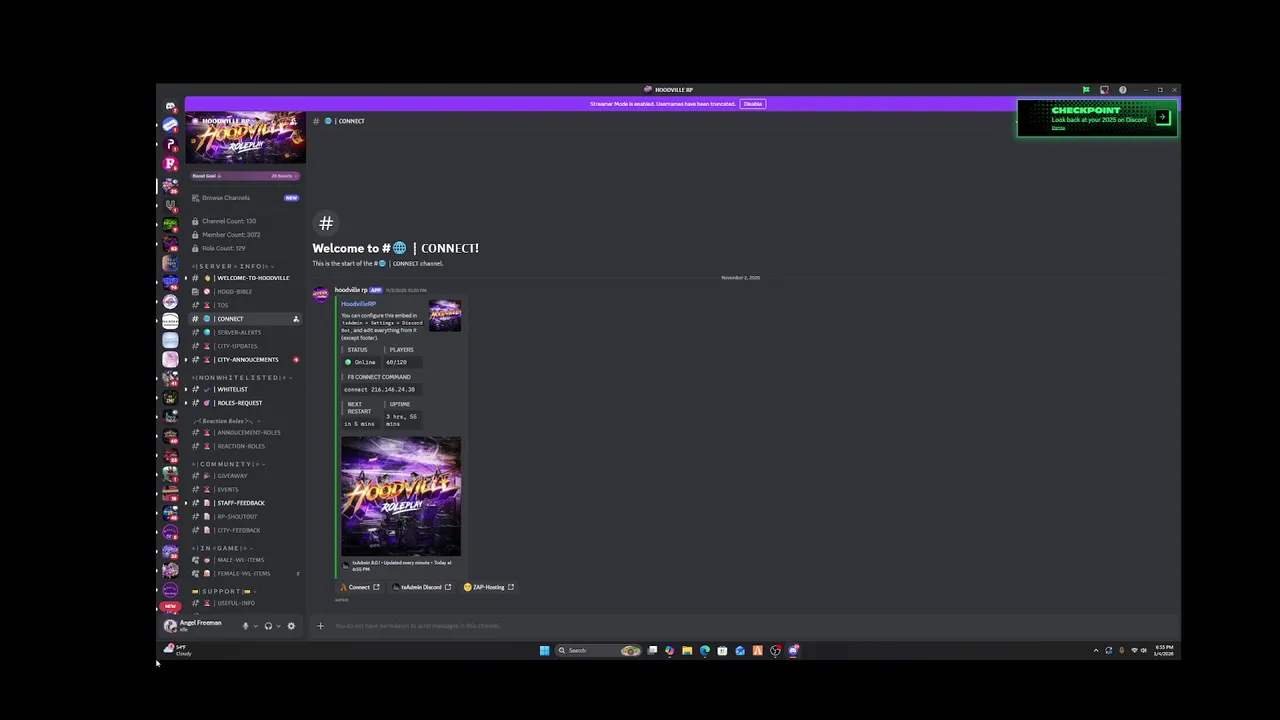
Task: Open the large Hoodville Roleplay embed image
Action: click(401, 496)
